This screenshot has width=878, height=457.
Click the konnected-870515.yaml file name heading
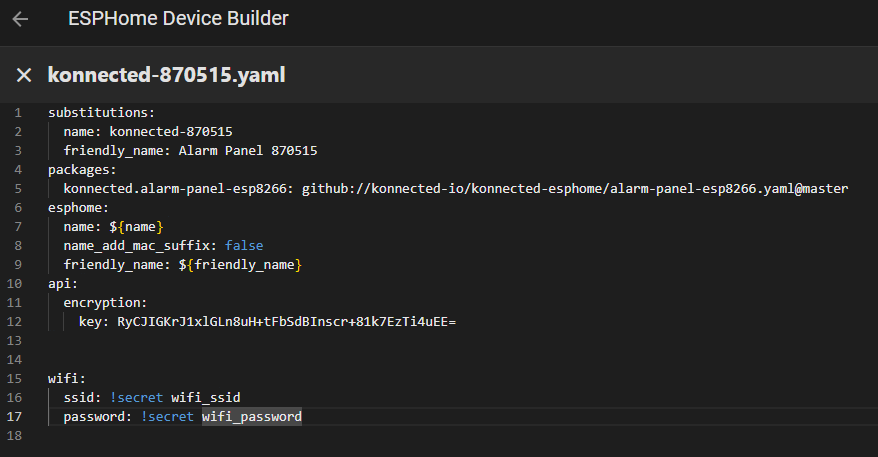pos(166,75)
